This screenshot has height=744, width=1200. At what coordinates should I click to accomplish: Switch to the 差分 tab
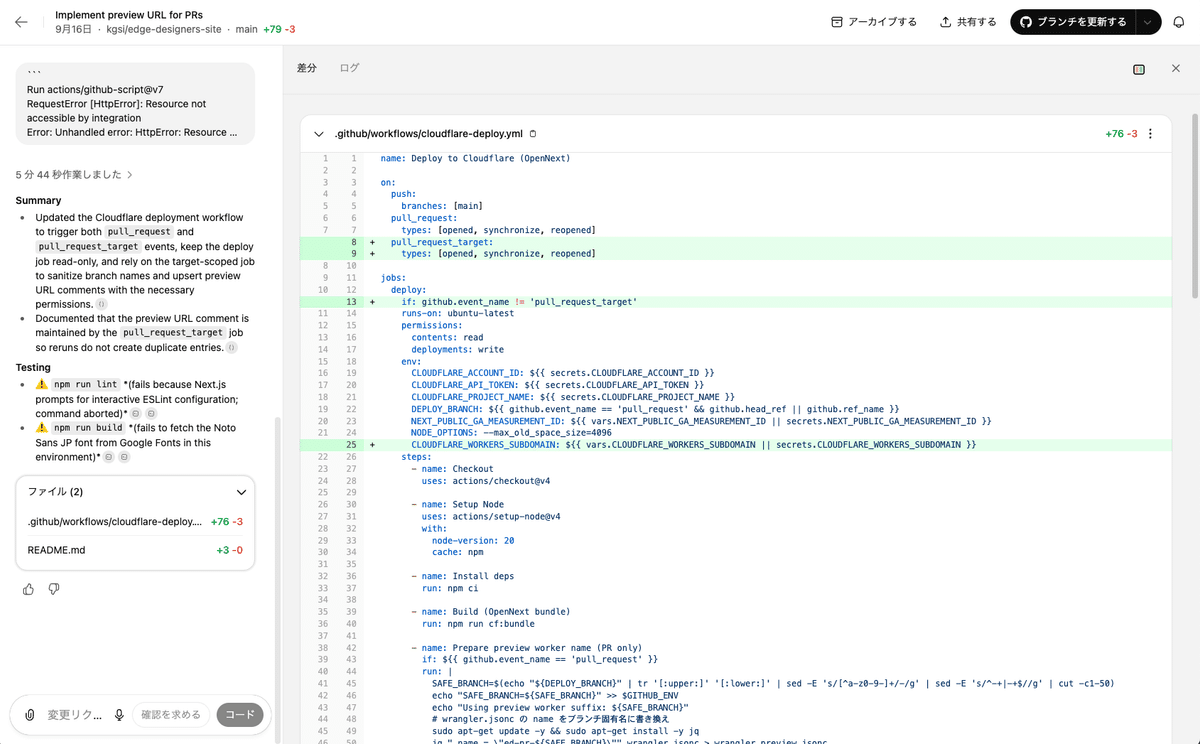[x=307, y=68]
